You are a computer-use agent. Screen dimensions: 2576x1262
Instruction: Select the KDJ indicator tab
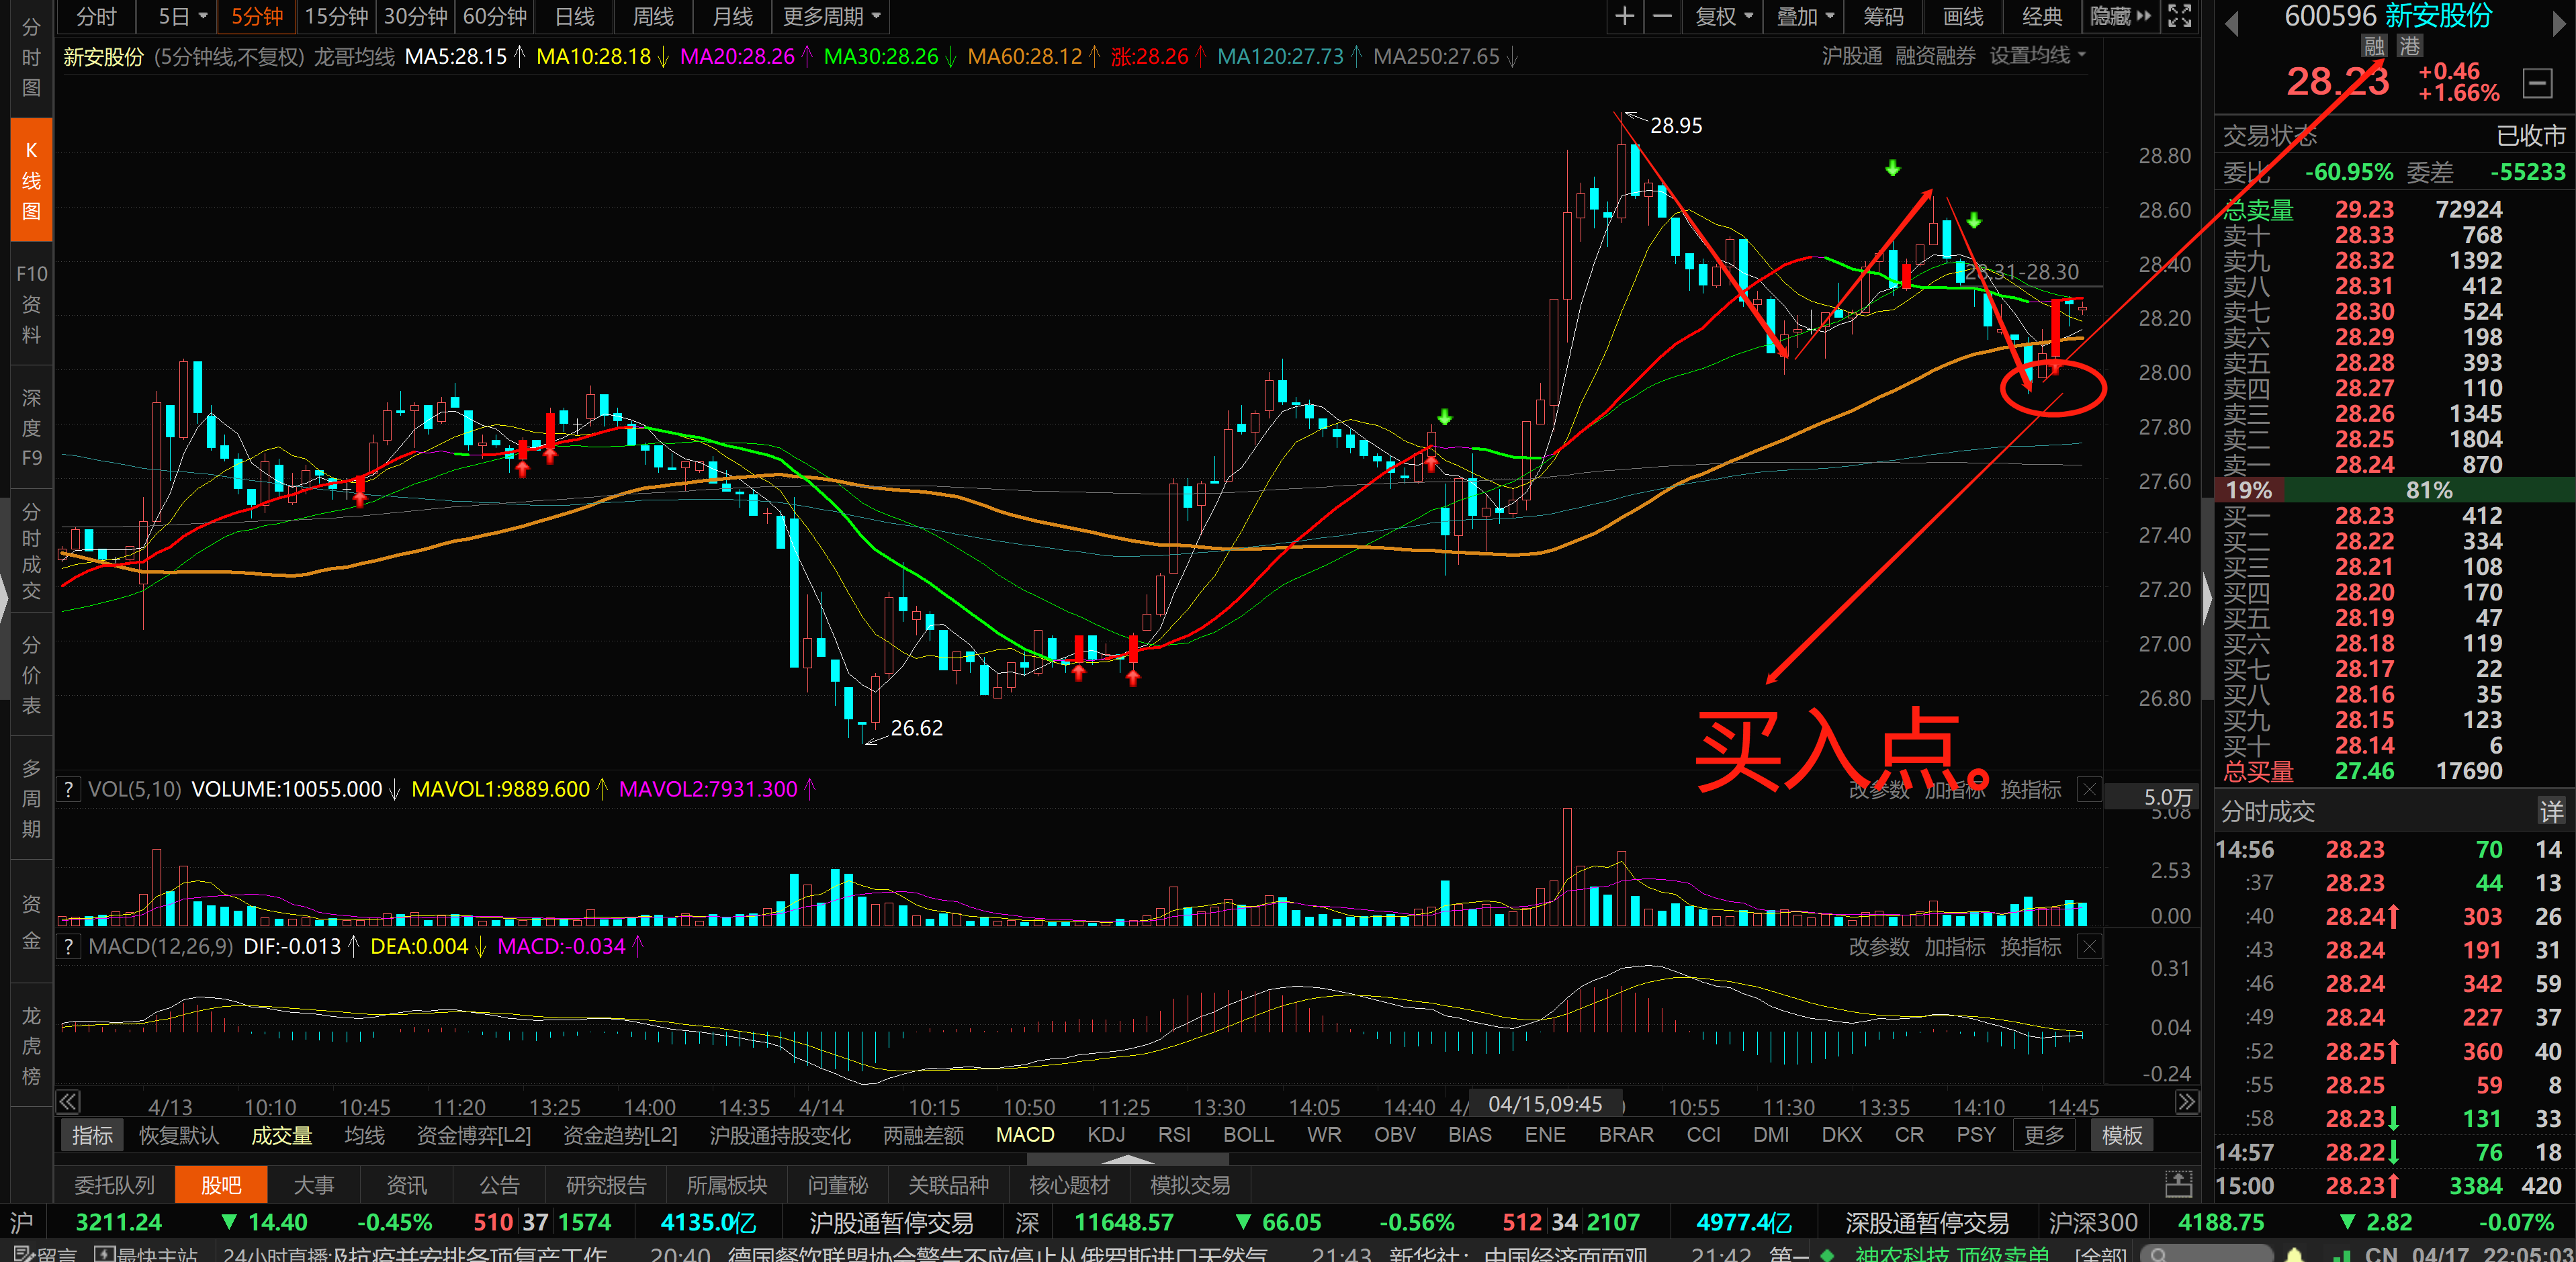coord(1106,1135)
